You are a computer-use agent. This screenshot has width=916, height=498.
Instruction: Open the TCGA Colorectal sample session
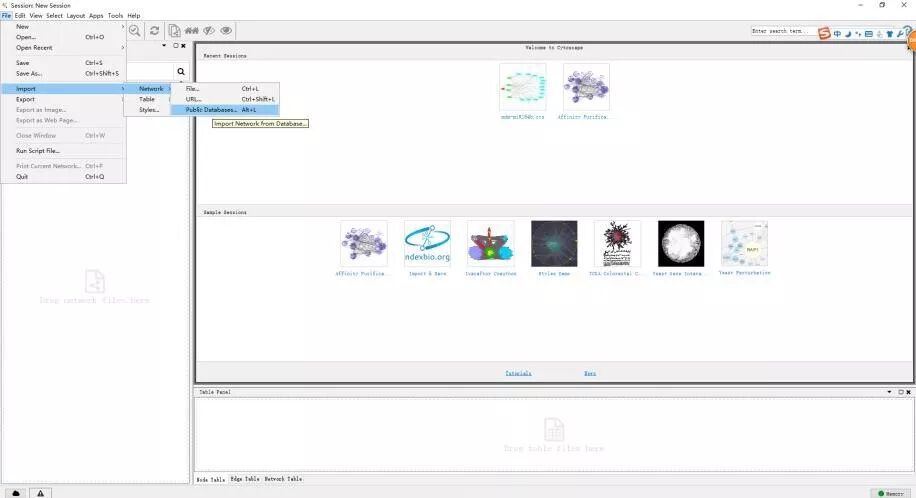617,244
